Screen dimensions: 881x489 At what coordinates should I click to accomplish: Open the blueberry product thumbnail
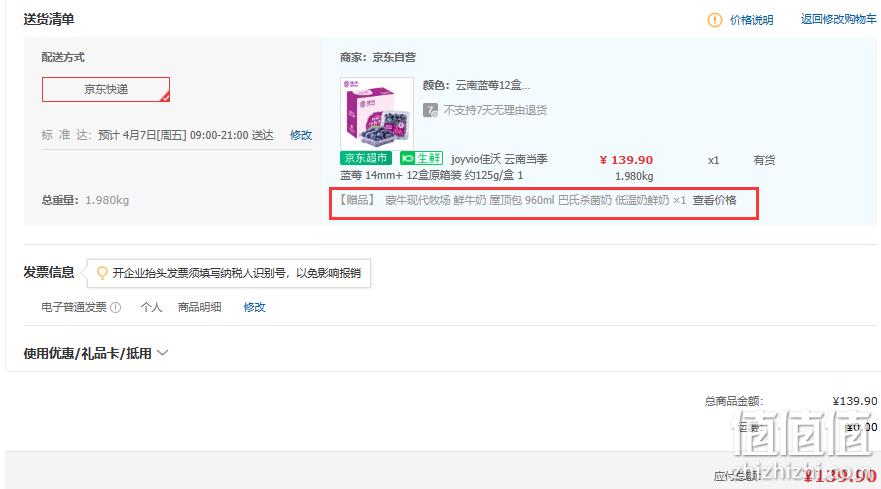tap(377, 114)
